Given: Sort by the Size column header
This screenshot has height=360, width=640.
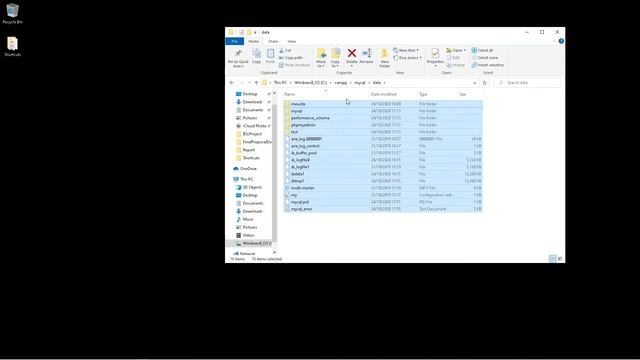Looking at the screenshot, I should click(x=469, y=94).
